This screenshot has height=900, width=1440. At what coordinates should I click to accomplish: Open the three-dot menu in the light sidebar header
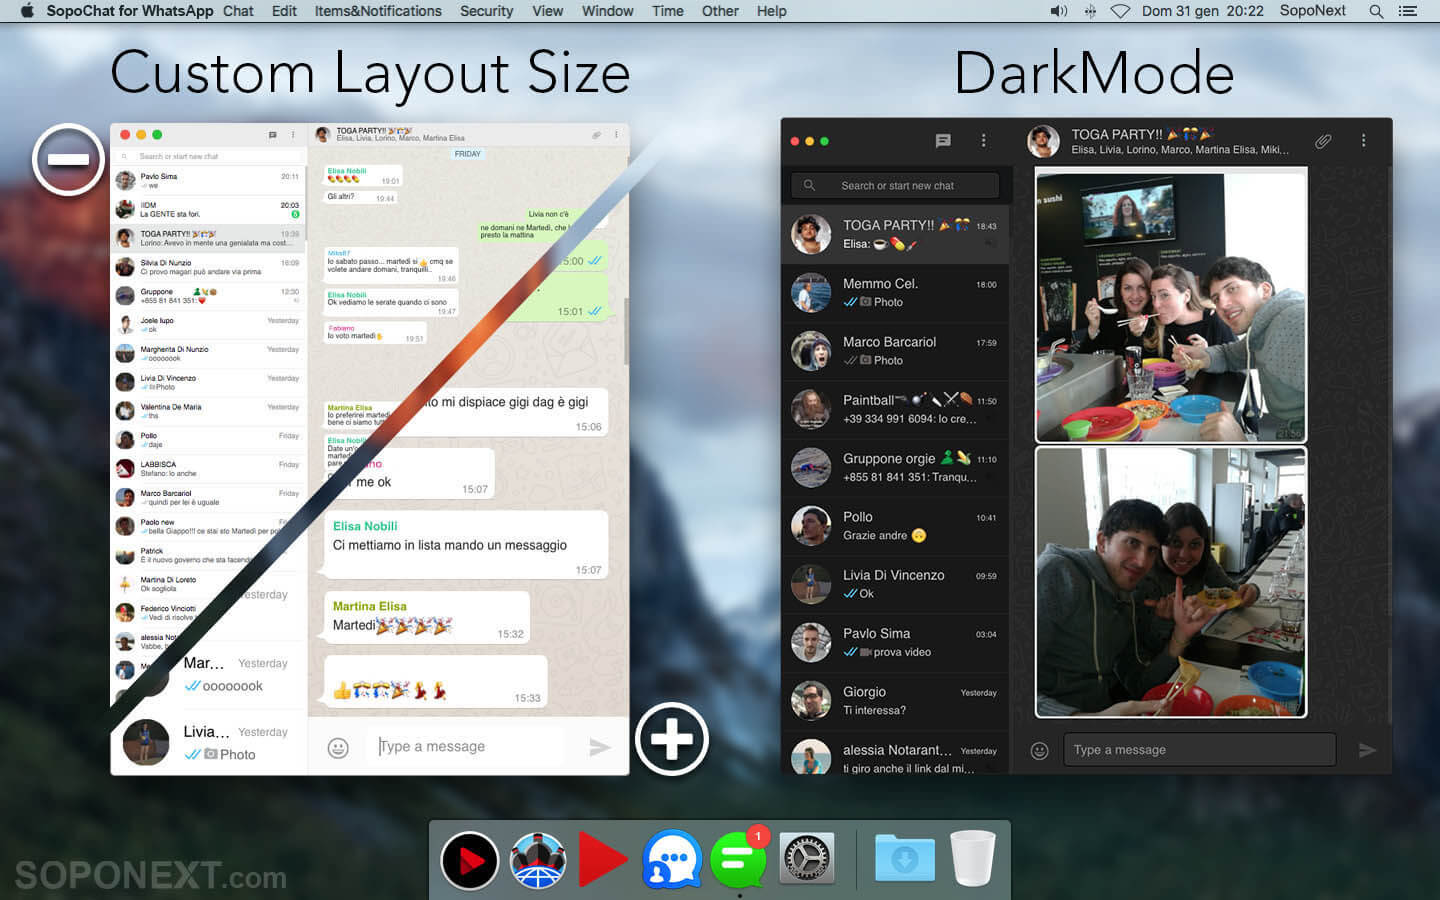293,135
